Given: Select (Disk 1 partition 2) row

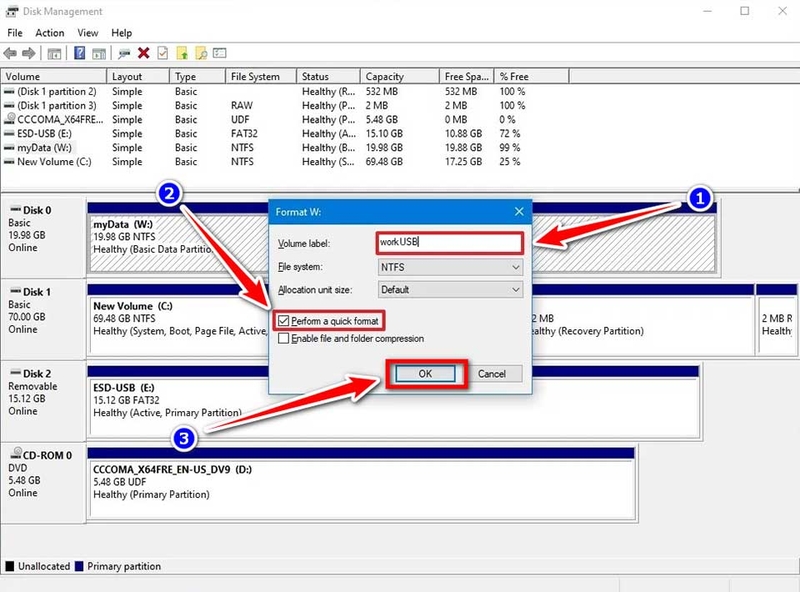Looking at the screenshot, I should coord(285,92).
